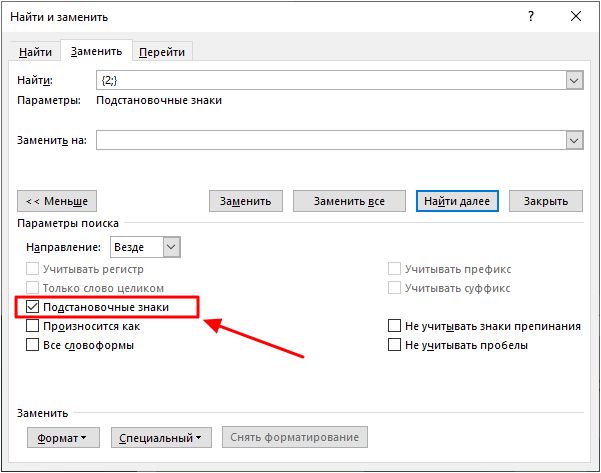This screenshot has height=473, width=601.
Task: Click the Найти search text field
Action: click(x=331, y=80)
